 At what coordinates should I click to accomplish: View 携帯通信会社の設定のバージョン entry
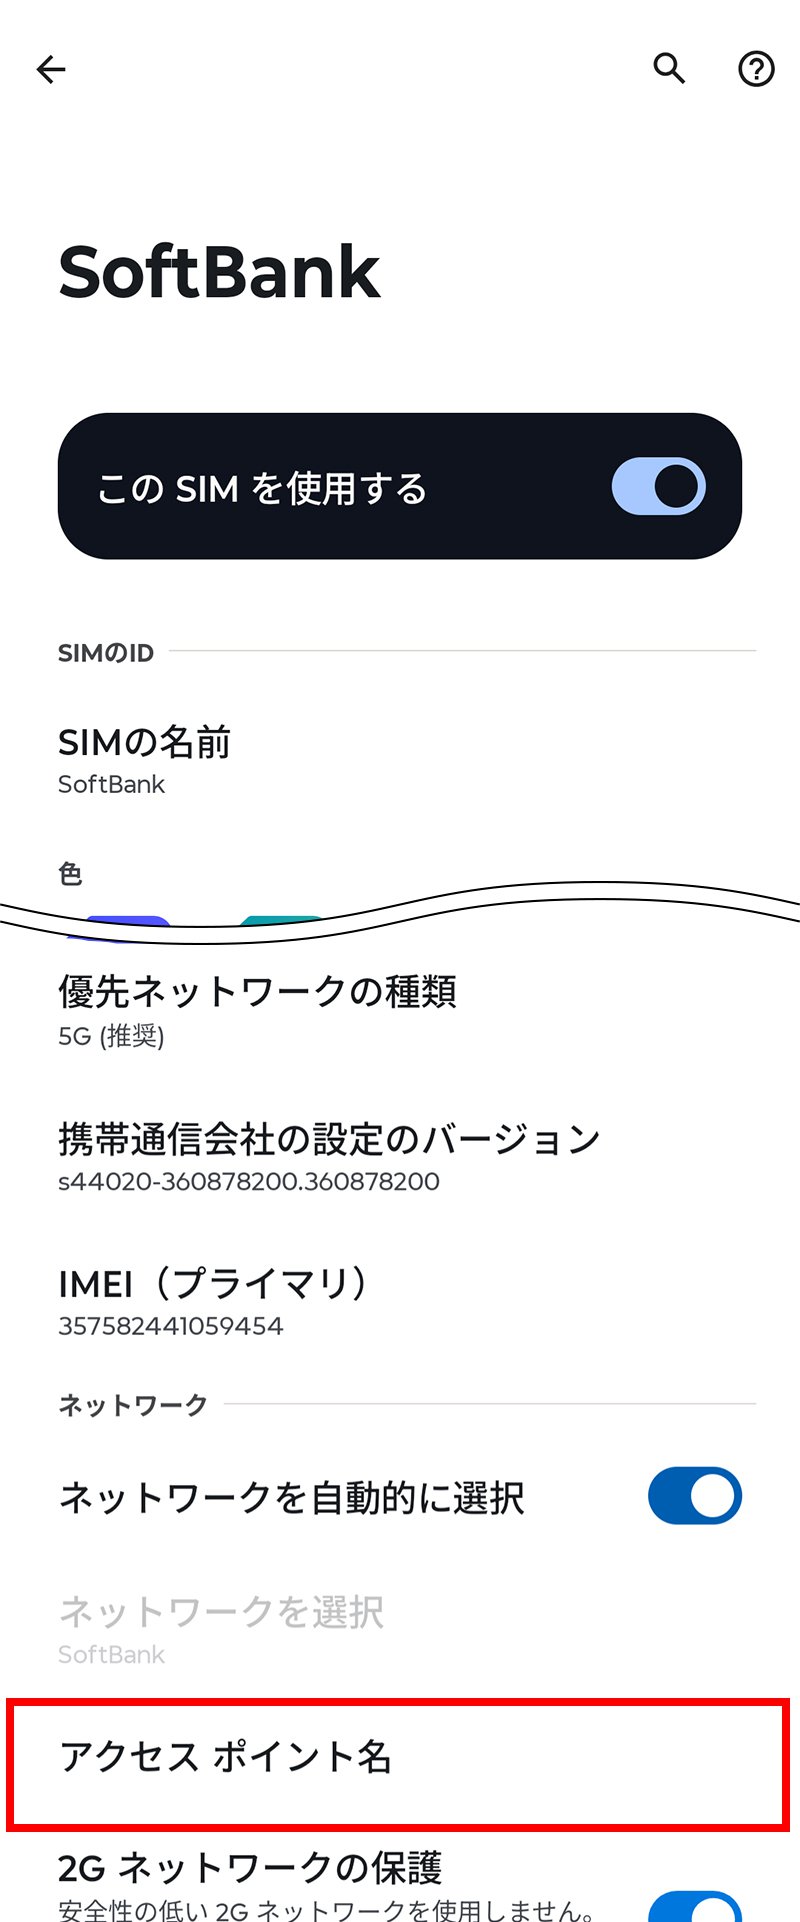coord(400,1158)
